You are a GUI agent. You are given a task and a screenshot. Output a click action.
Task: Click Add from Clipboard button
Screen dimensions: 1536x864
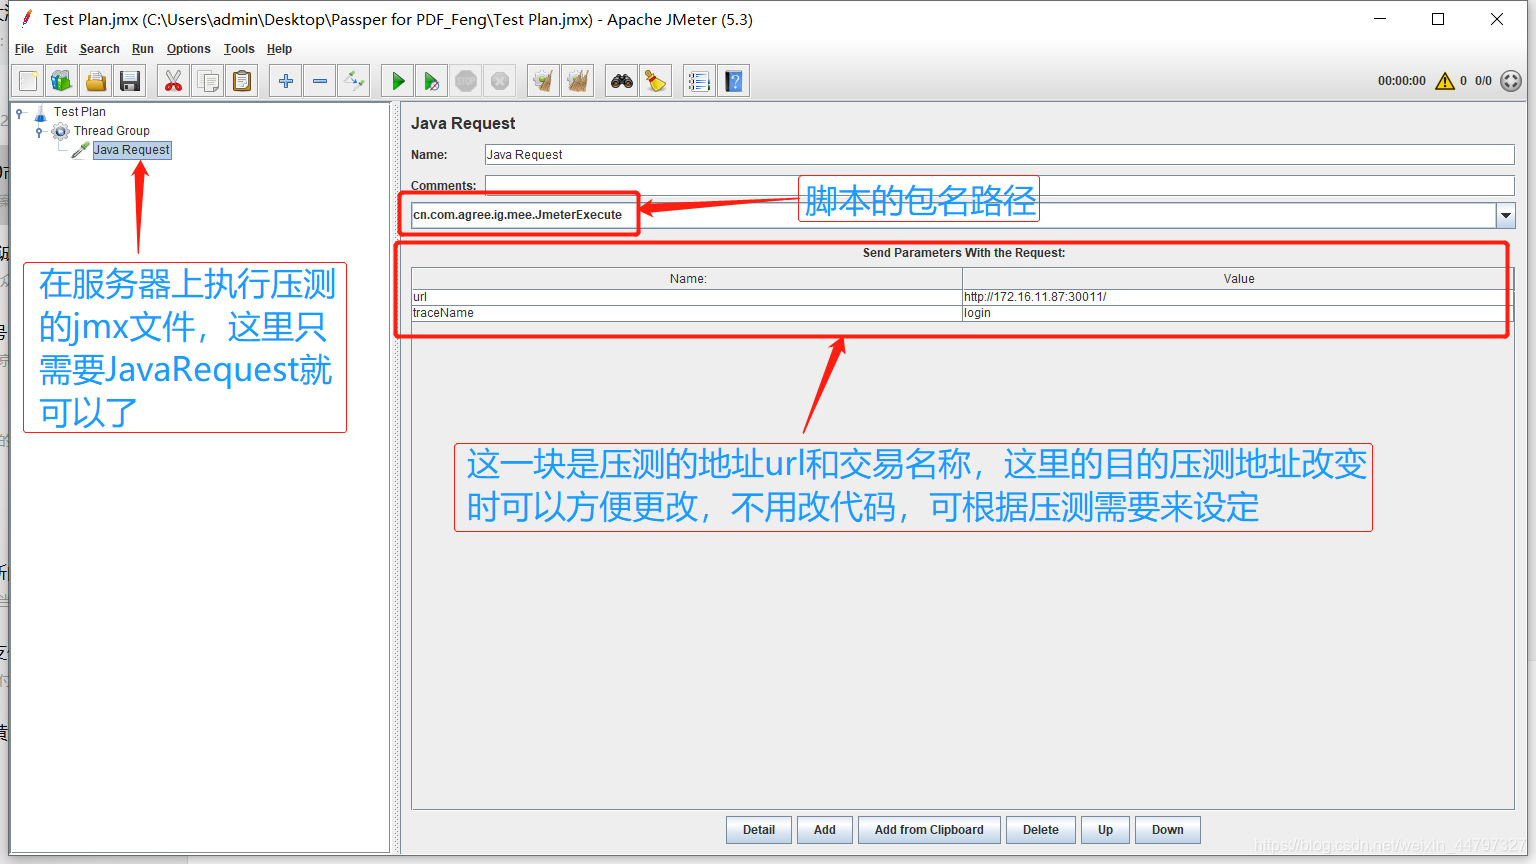coord(929,830)
